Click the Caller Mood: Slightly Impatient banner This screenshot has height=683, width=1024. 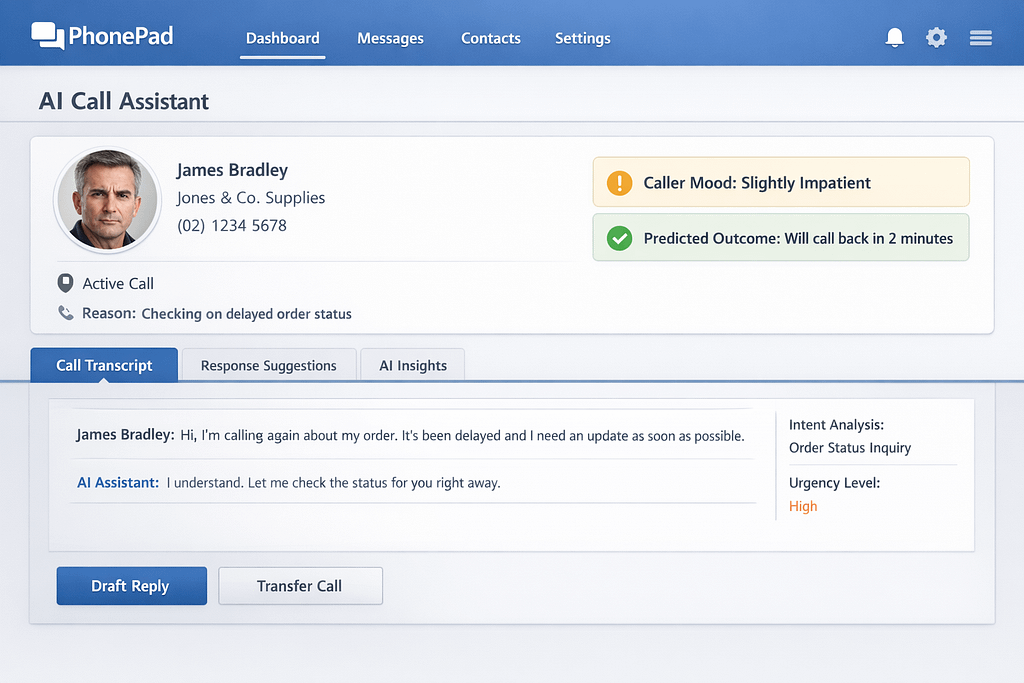[781, 182]
